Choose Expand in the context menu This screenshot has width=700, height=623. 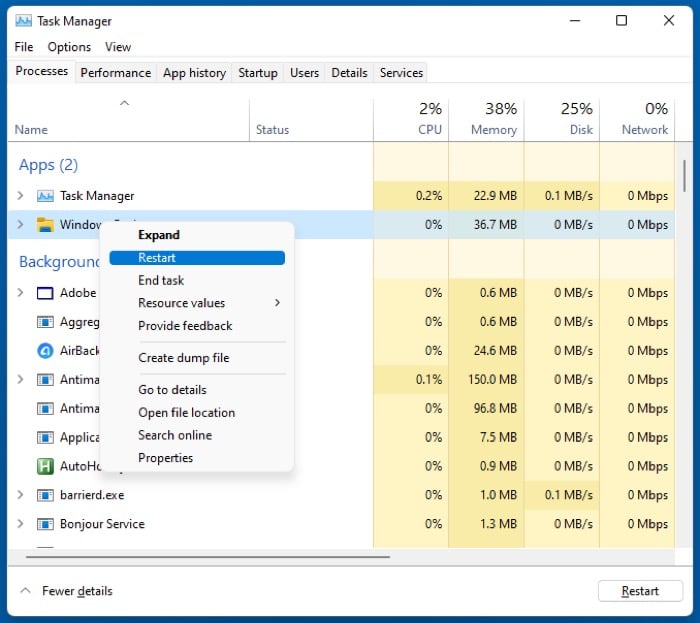pyautogui.click(x=197, y=235)
